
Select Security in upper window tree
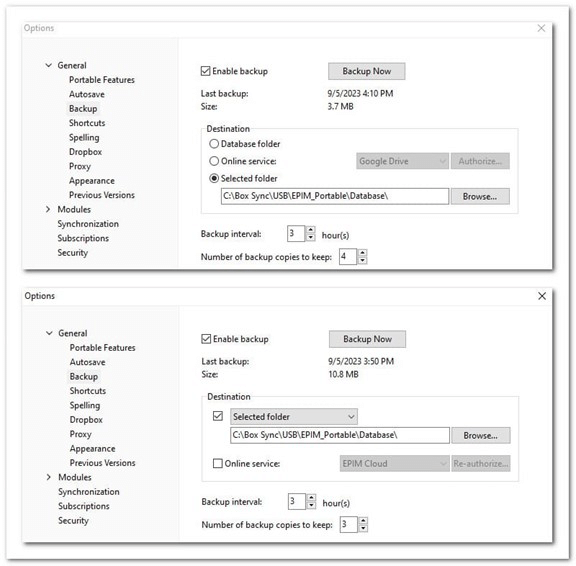coord(73,253)
